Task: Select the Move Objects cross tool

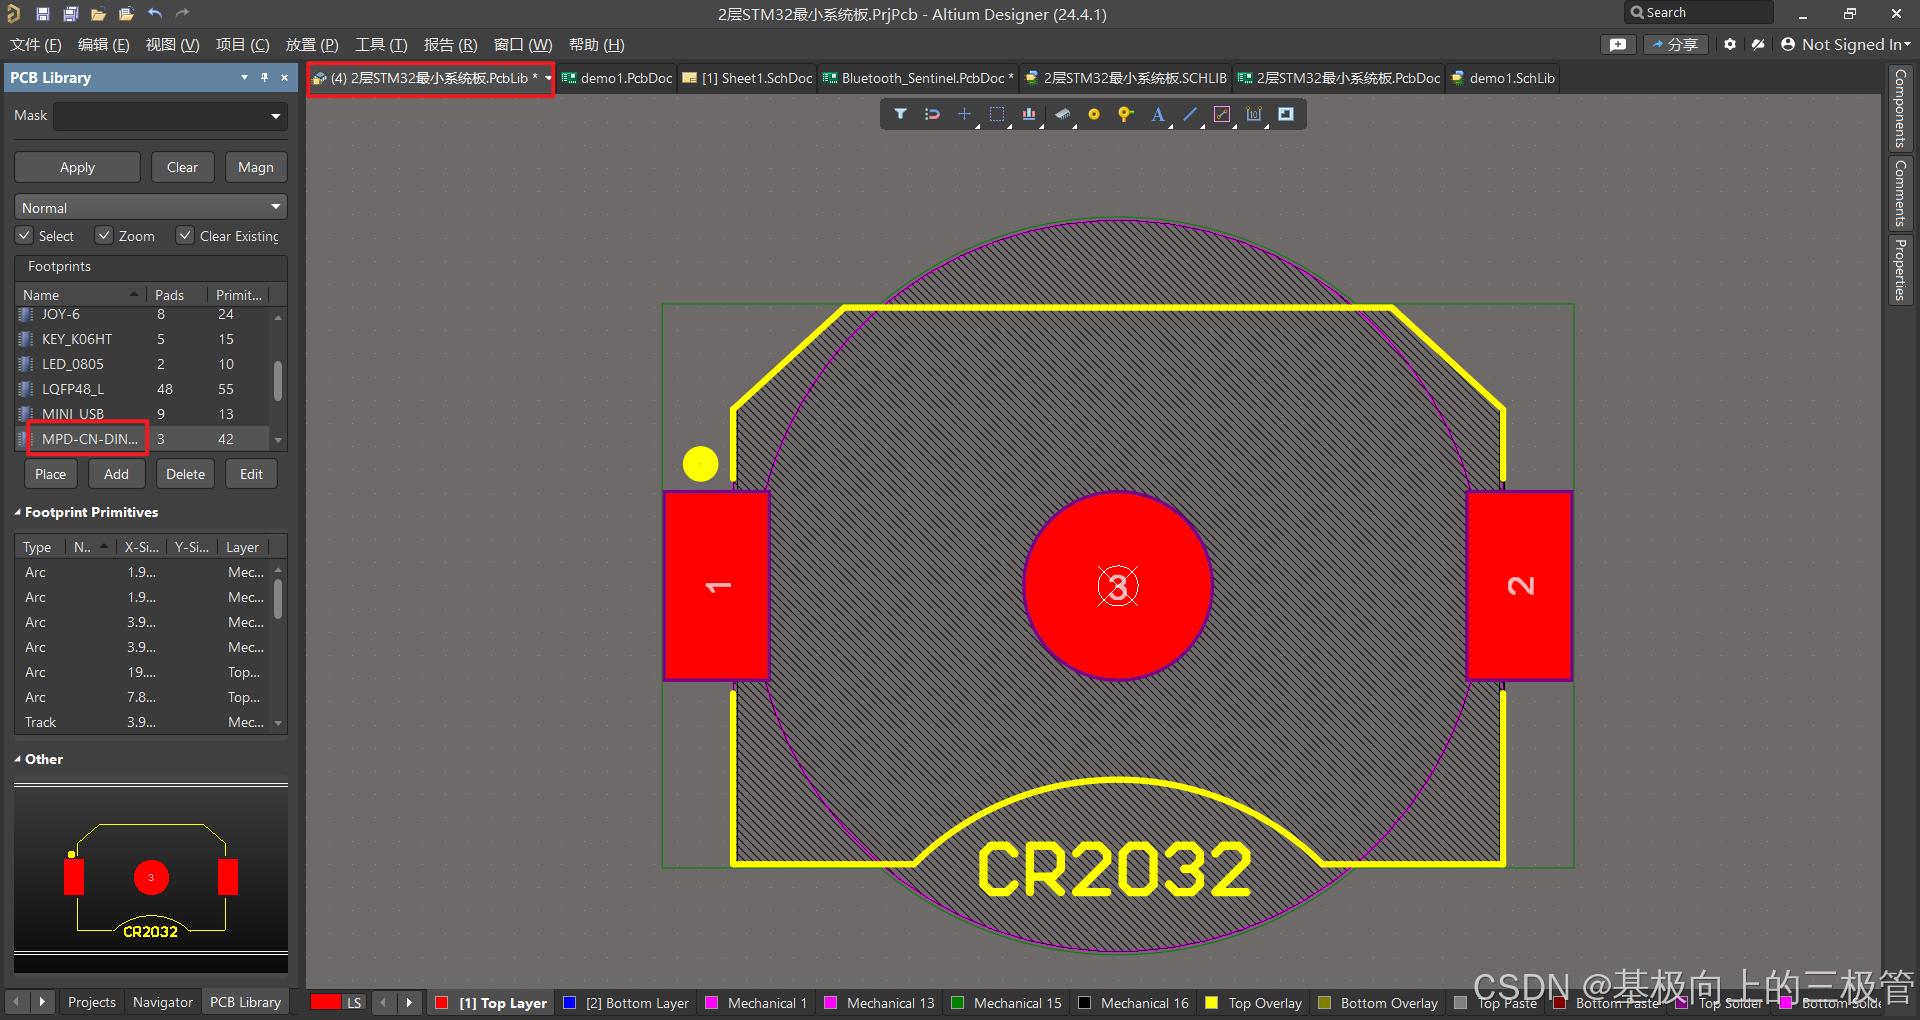Action: tap(964, 114)
